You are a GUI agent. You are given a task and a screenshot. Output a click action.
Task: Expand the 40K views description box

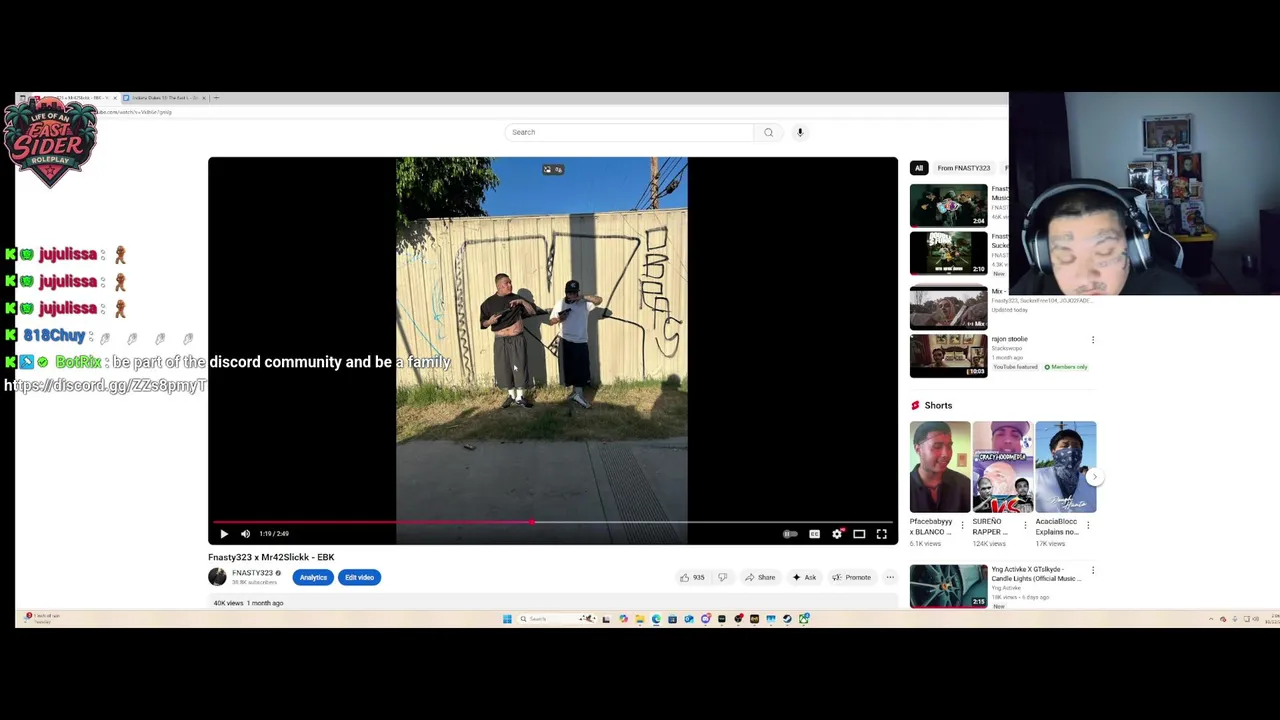pos(553,603)
